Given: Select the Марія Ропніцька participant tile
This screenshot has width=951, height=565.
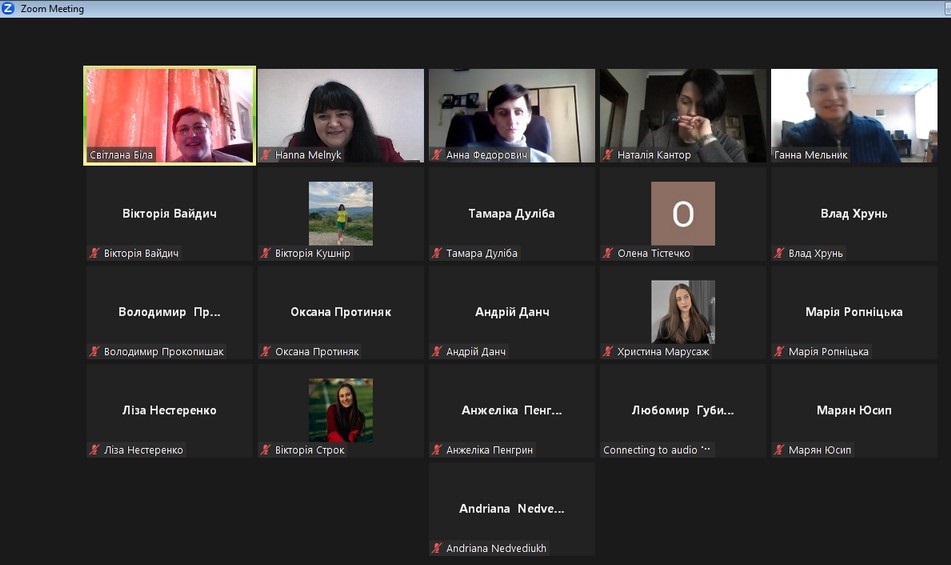Looking at the screenshot, I should coord(854,312).
